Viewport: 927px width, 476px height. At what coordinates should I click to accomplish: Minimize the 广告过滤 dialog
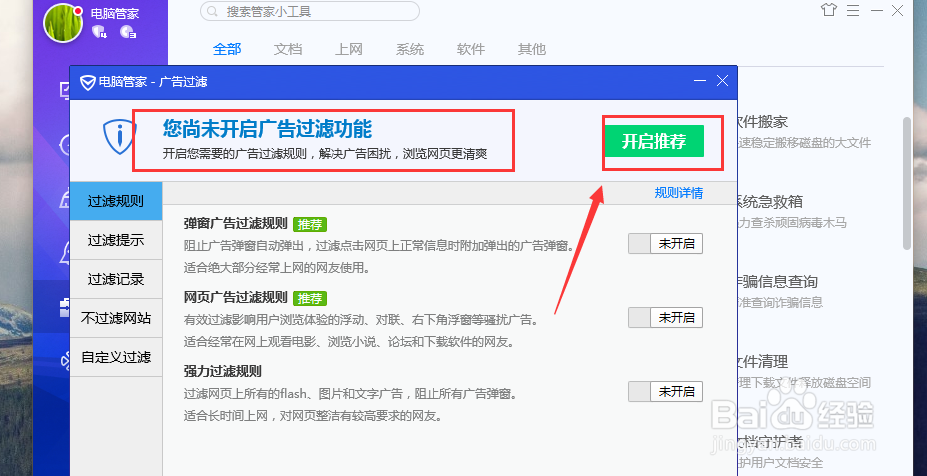[x=699, y=81]
